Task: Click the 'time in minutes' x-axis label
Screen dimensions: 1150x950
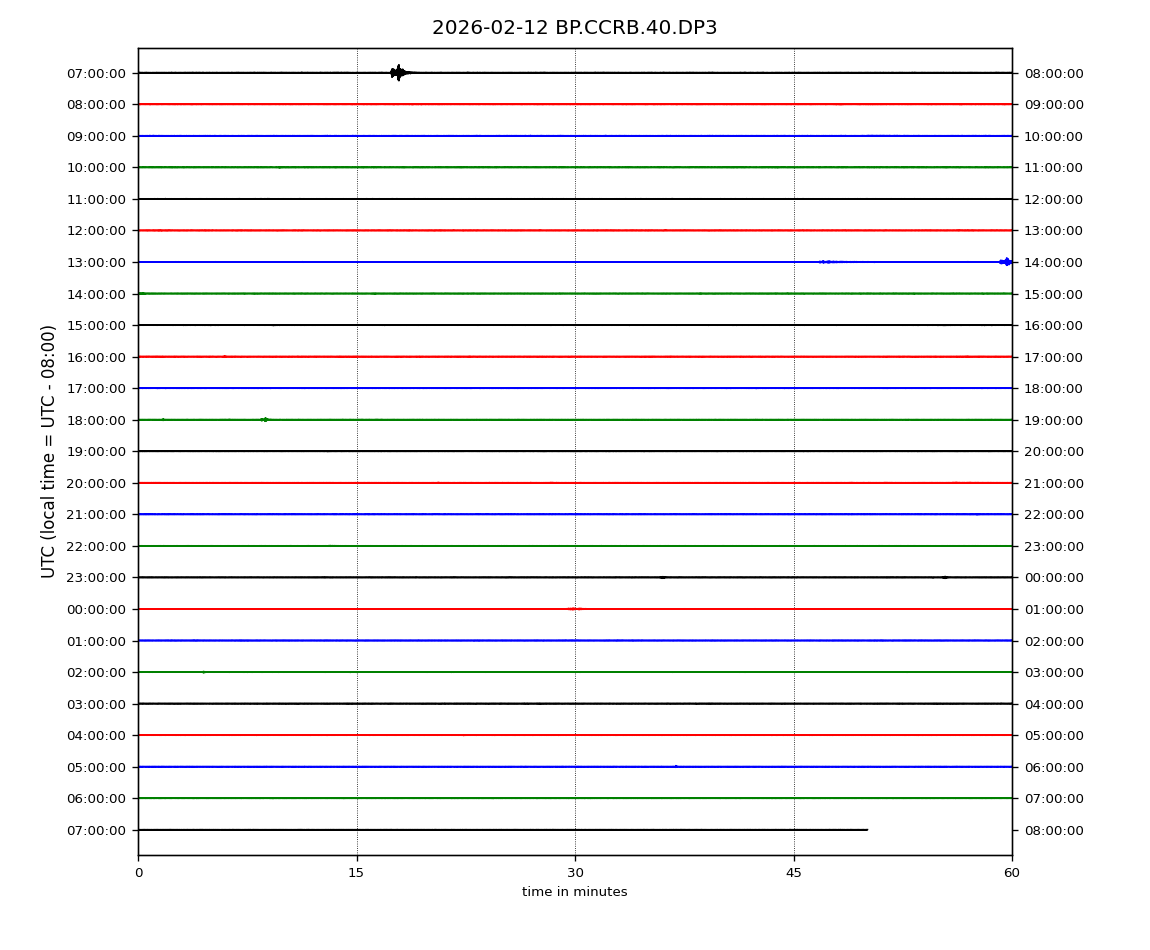Action: click(x=574, y=892)
